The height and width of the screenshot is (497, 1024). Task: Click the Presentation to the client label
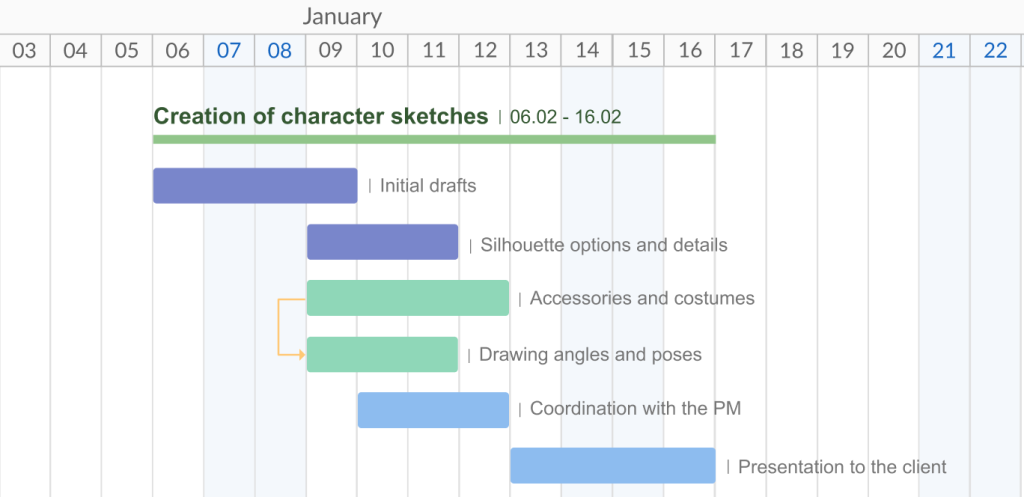pos(842,467)
